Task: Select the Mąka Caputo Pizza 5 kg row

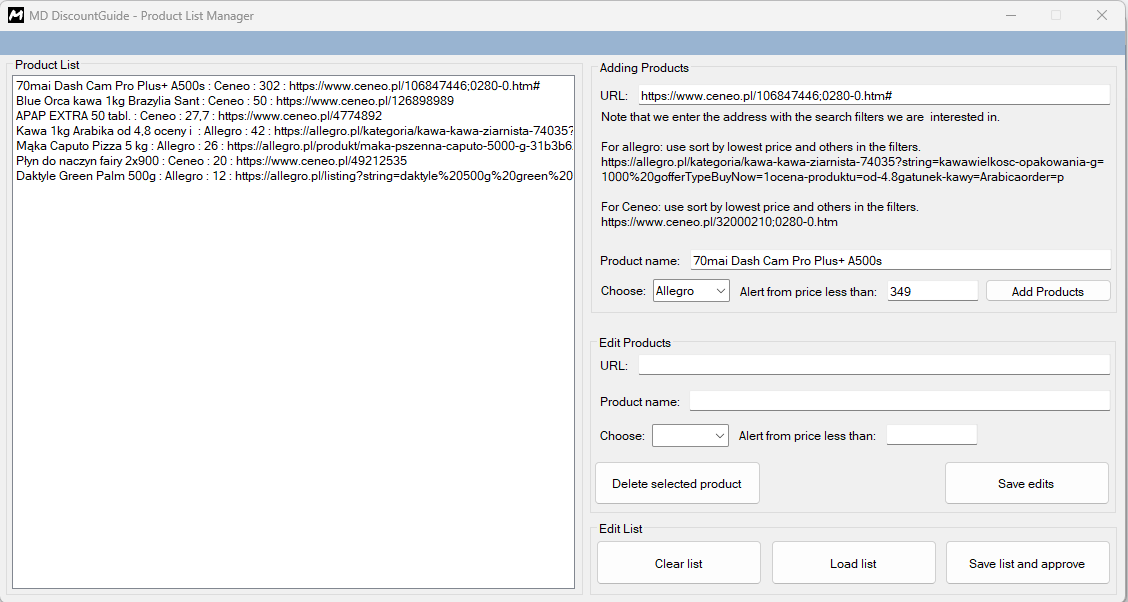Action: pos(294,146)
